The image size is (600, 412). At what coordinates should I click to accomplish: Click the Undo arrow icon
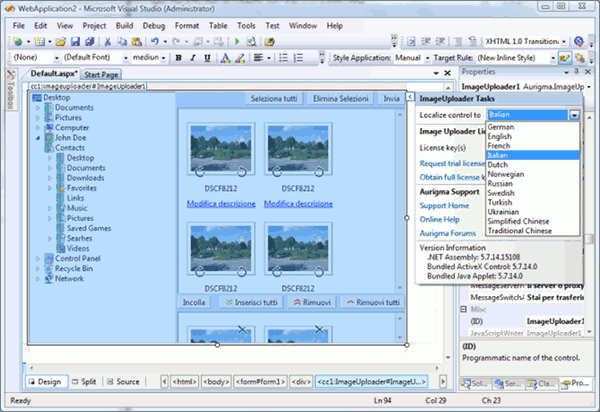point(154,41)
